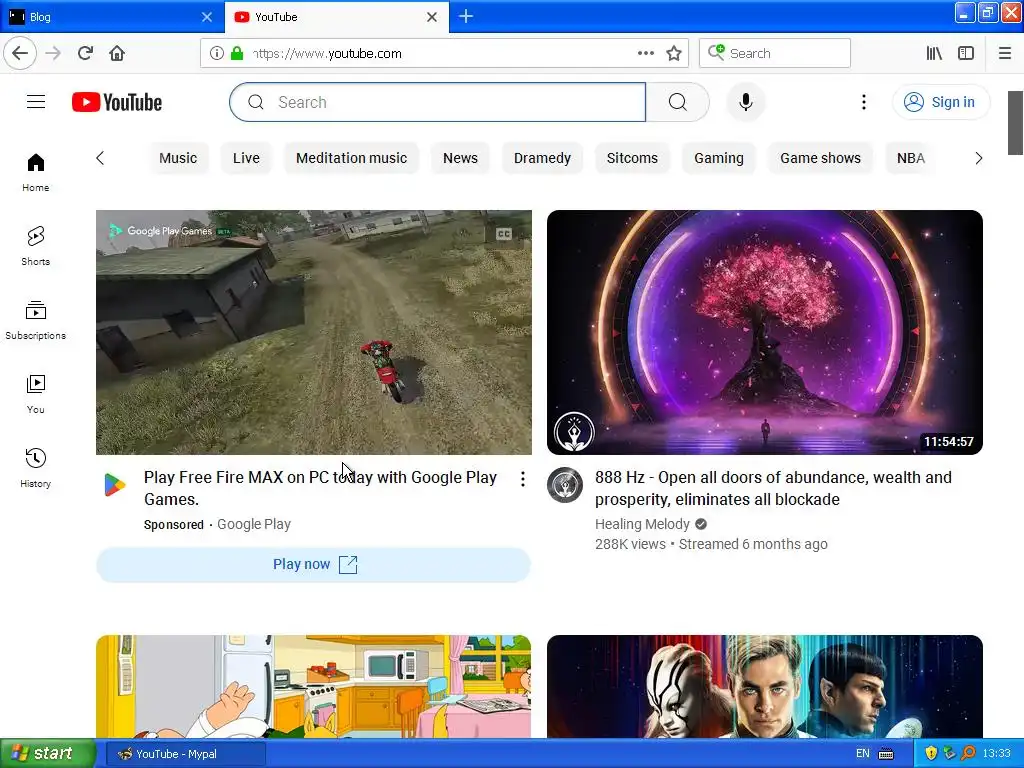Select the Game shows chip

click(x=820, y=158)
